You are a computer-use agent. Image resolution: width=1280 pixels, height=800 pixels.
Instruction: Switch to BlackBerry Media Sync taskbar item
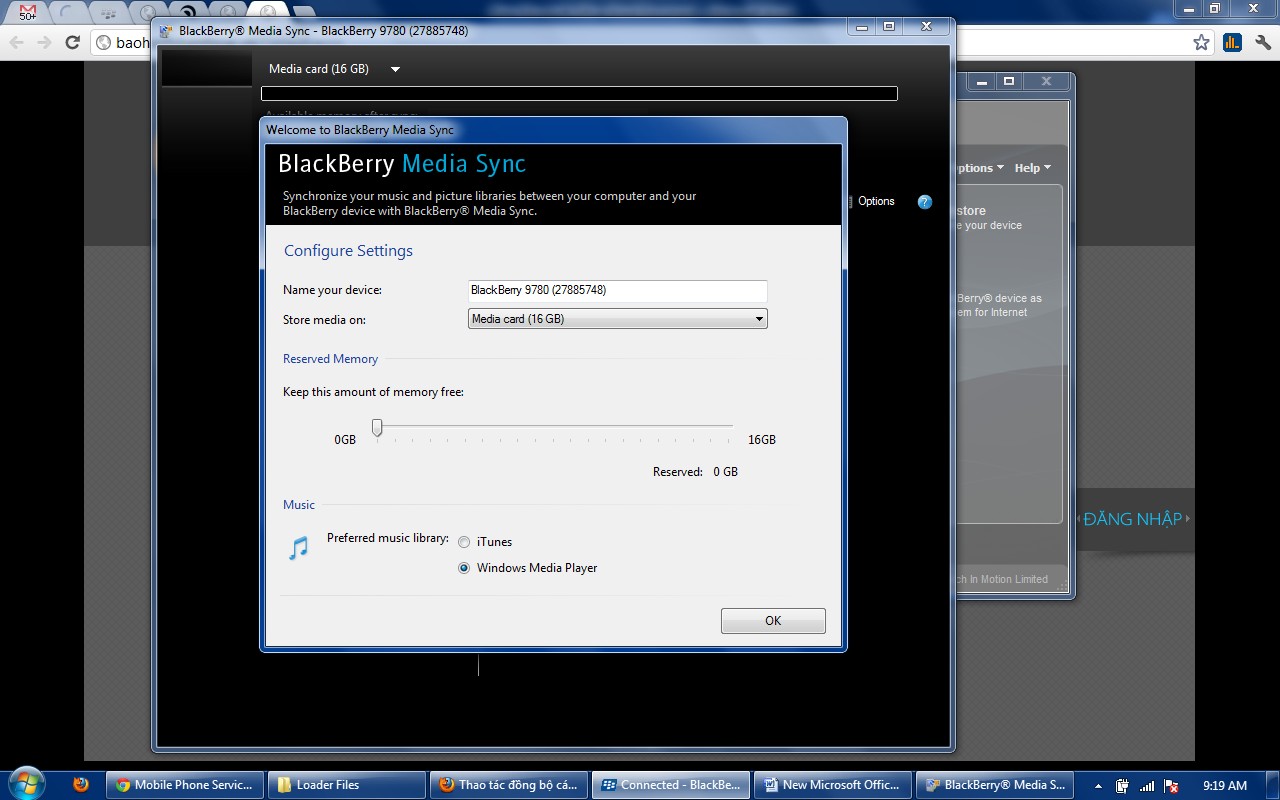(995, 785)
